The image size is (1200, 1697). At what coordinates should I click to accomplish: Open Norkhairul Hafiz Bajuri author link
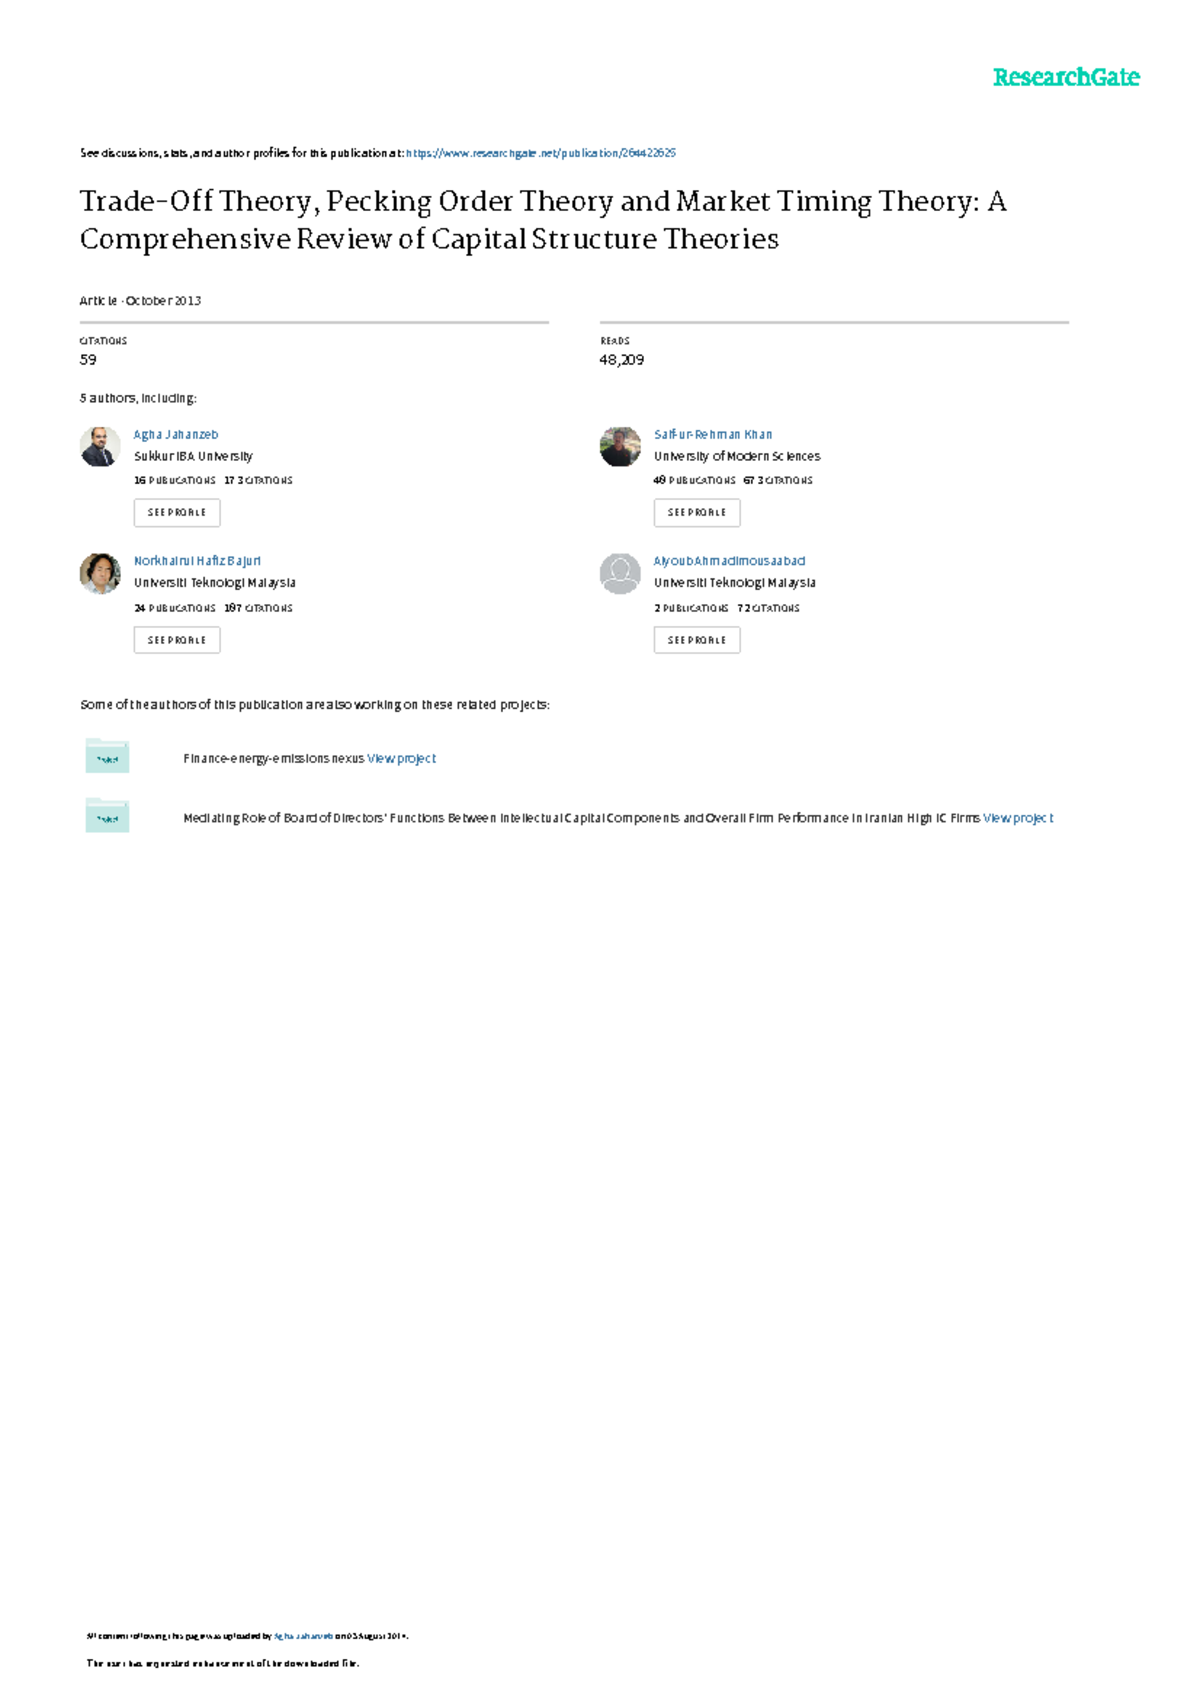coord(197,561)
